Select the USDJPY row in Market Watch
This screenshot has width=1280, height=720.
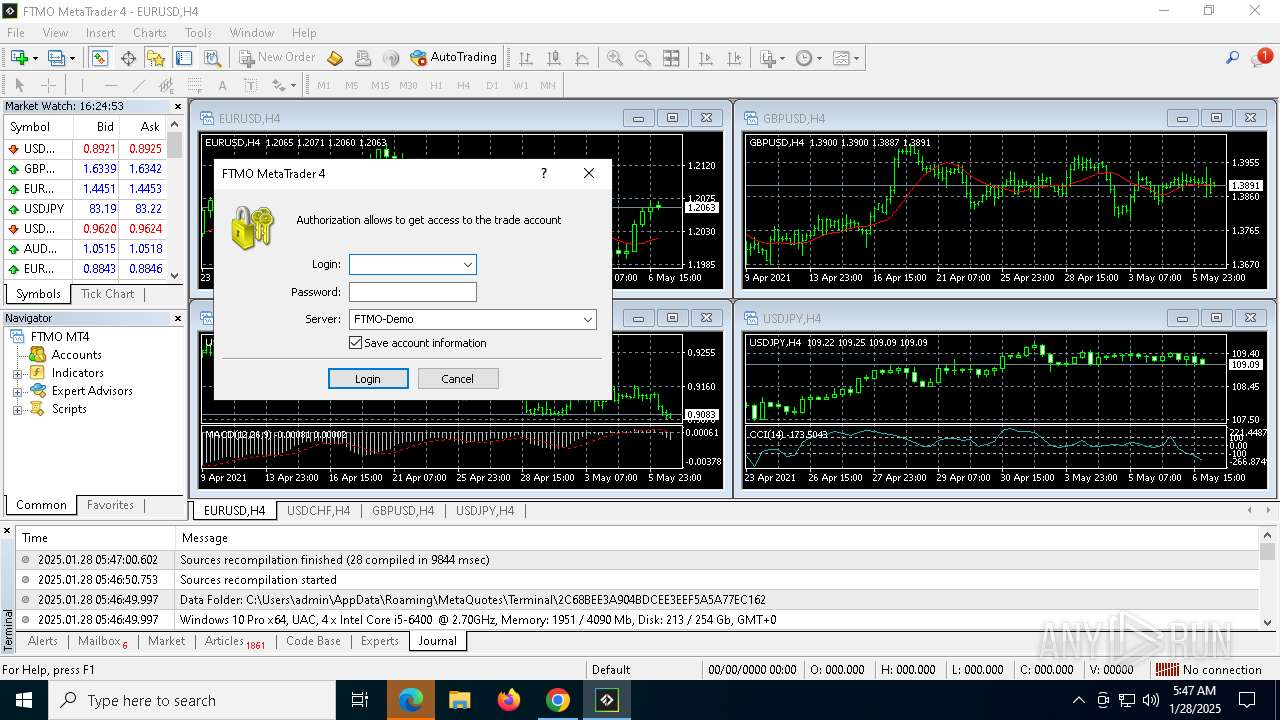pyautogui.click(x=86, y=209)
